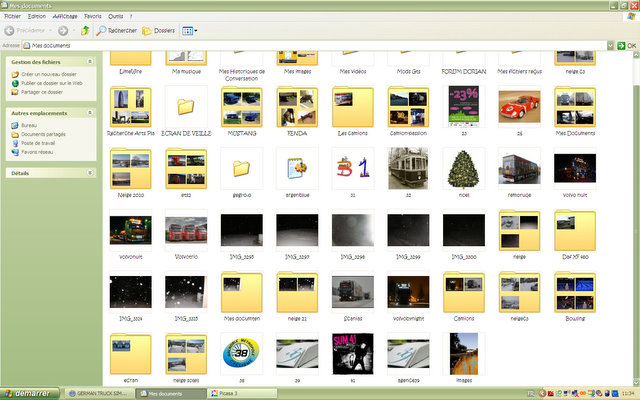The image size is (640, 400).
Task: Select the SUM 41 album cover image
Action: coord(353,353)
